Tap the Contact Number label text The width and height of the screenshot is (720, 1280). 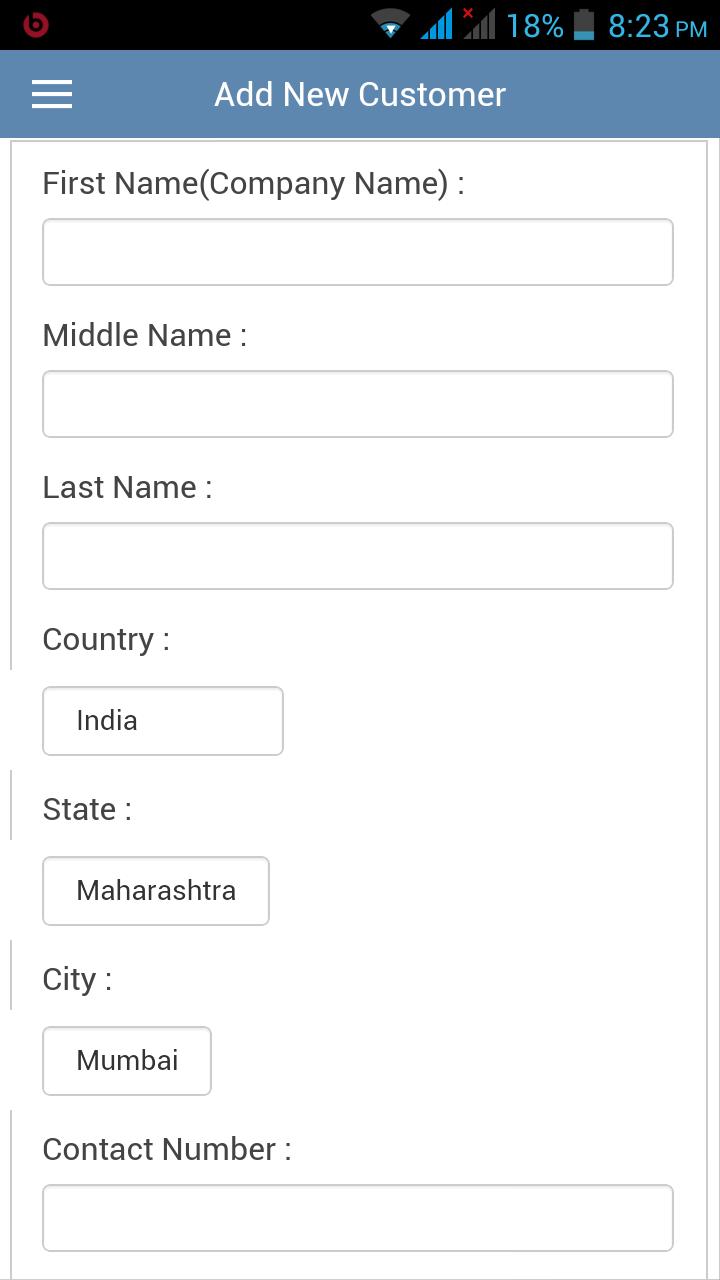(x=166, y=1148)
